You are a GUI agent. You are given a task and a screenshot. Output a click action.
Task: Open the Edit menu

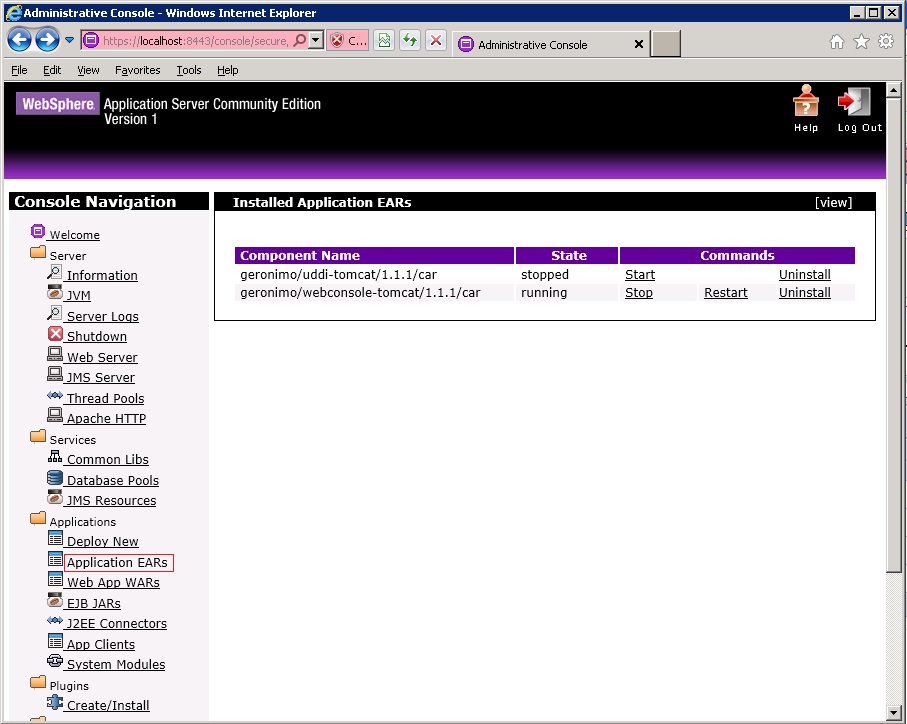pos(52,70)
